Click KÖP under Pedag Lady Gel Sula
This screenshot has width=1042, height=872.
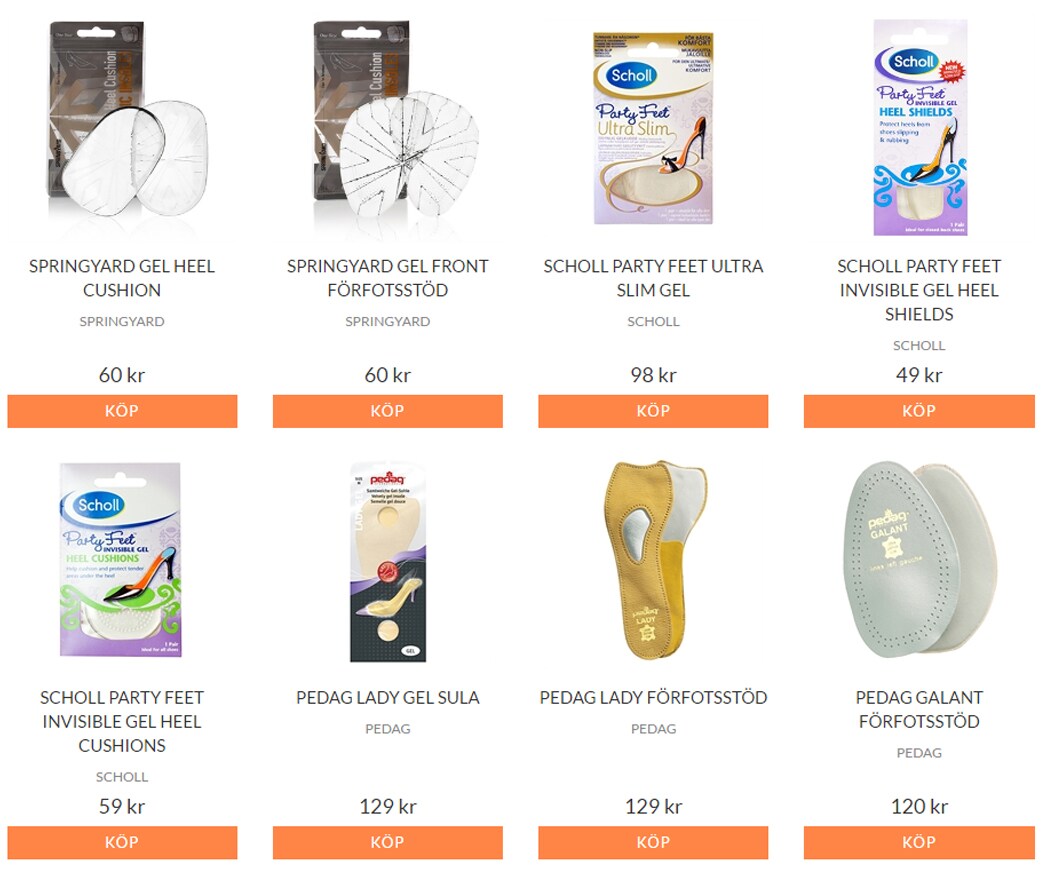(387, 842)
